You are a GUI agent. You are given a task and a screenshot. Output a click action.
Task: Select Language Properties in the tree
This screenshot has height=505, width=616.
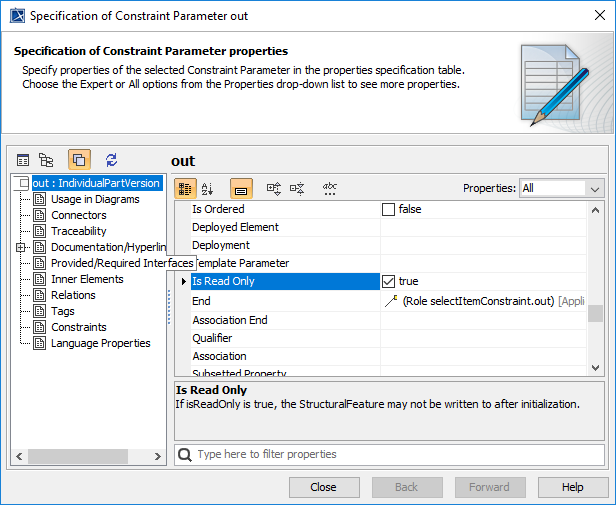[x=100, y=343]
